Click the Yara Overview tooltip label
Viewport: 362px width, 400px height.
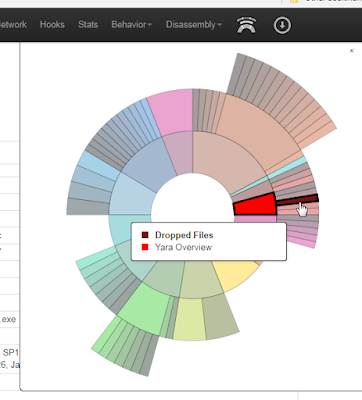(183, 247)
